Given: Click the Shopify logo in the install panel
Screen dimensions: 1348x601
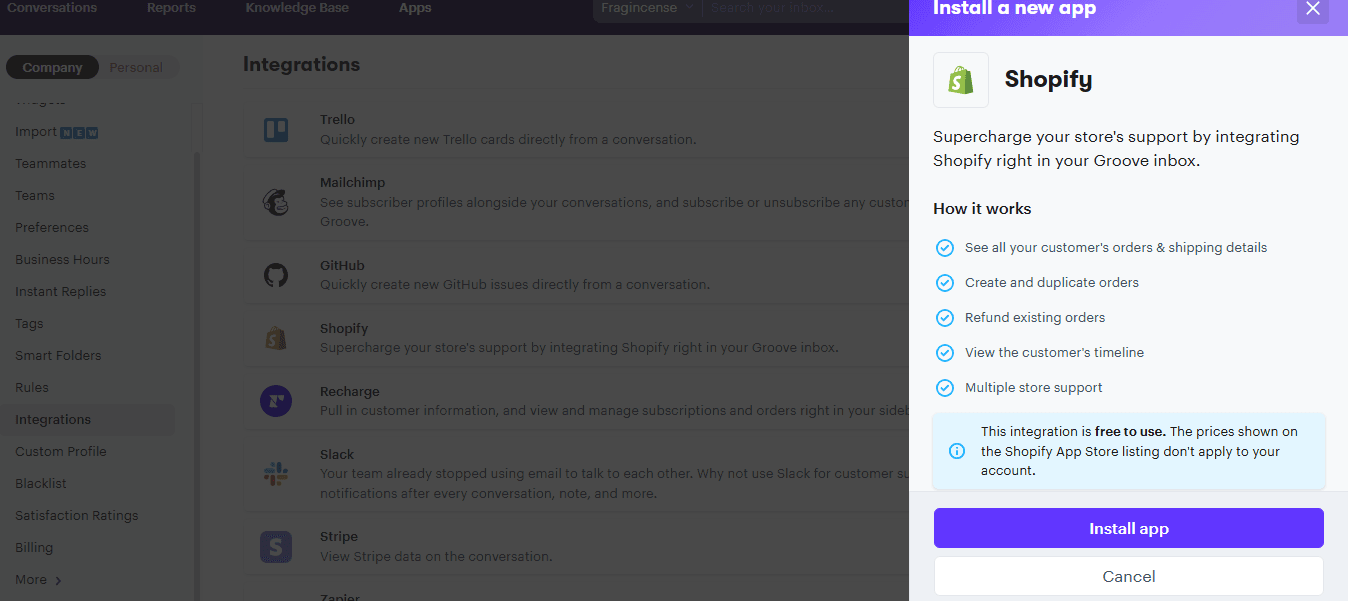Looking at the screenshot, I should [x=960, y=79].
